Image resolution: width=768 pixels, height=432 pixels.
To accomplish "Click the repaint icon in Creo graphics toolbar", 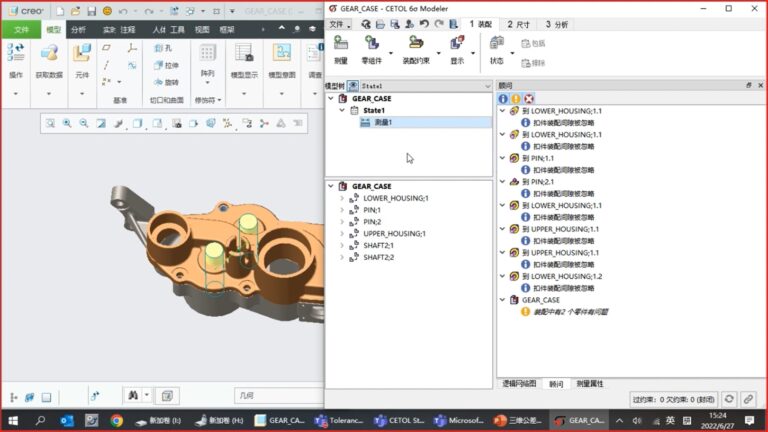I will [x=101, y=123].
